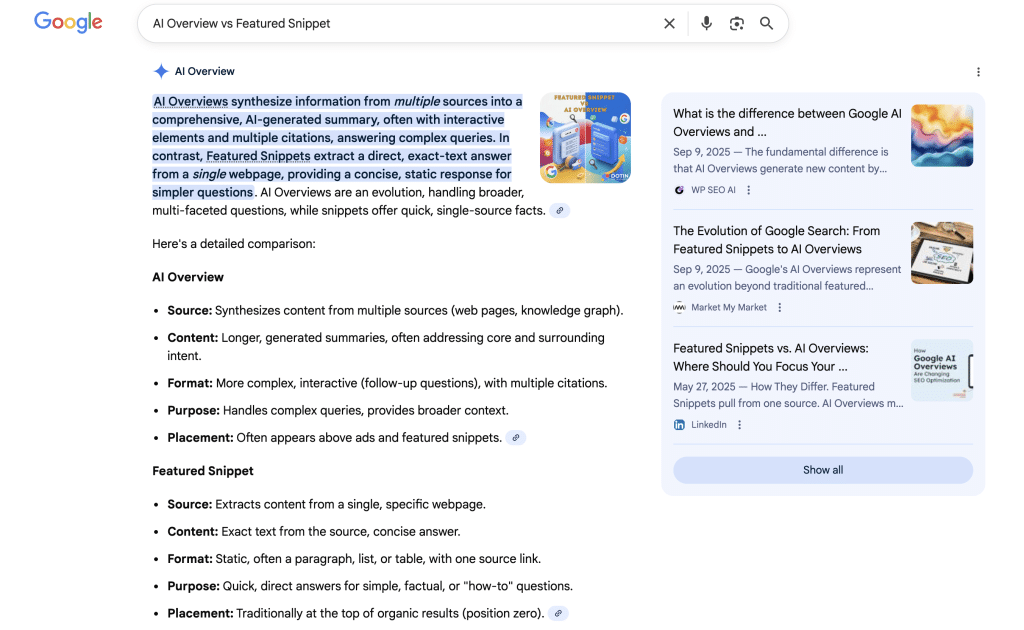Click 'Sep 9, 2025 — The fundamental difference' snippet

pos(780,160)
